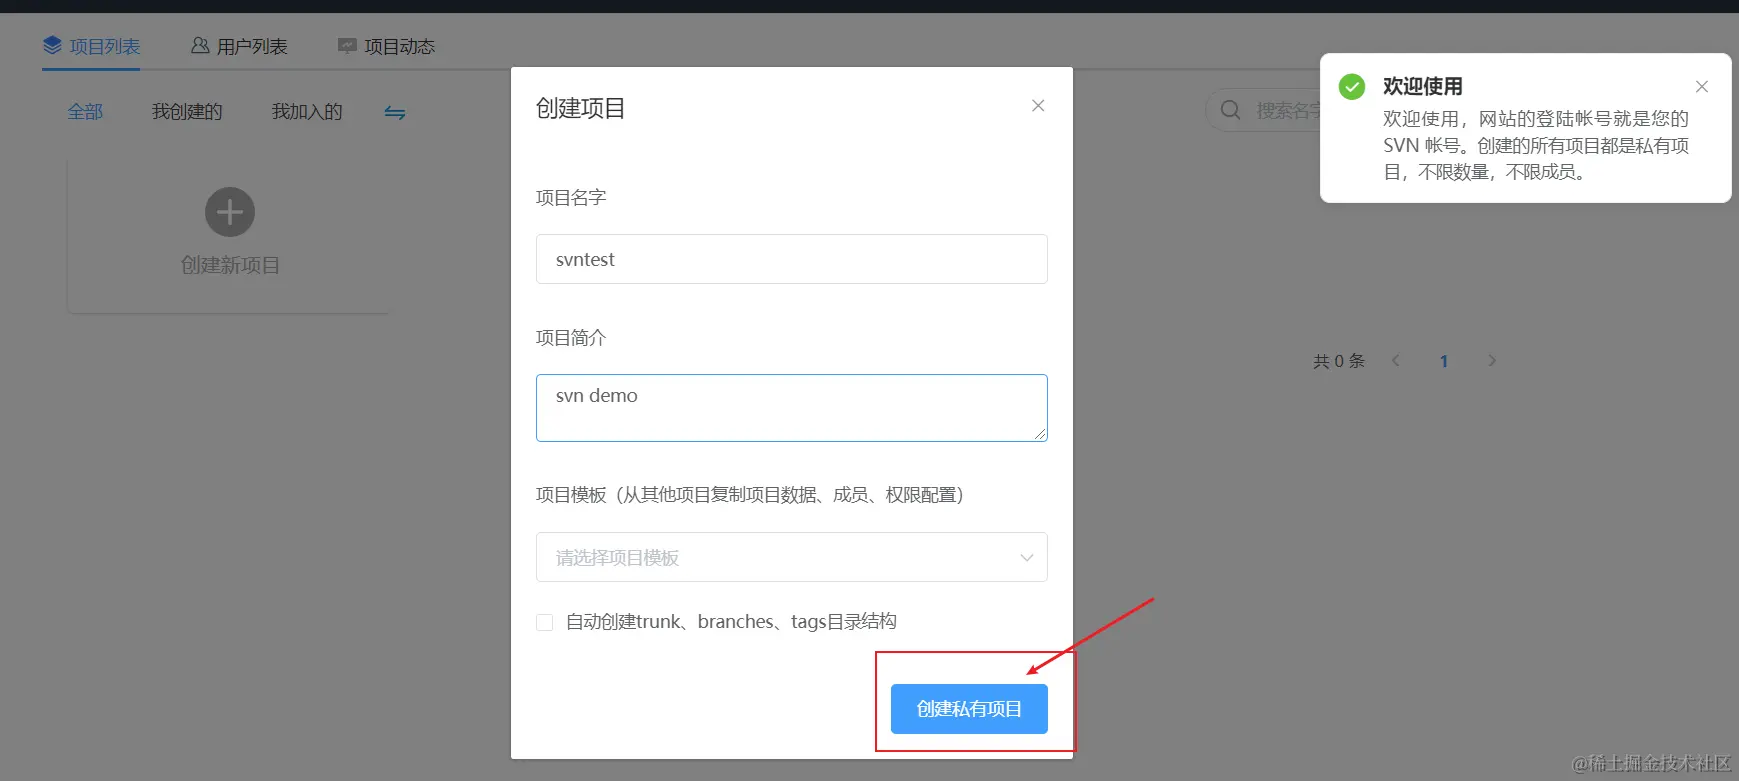Click the 创建私有项目 button

[x=969, y=709]
